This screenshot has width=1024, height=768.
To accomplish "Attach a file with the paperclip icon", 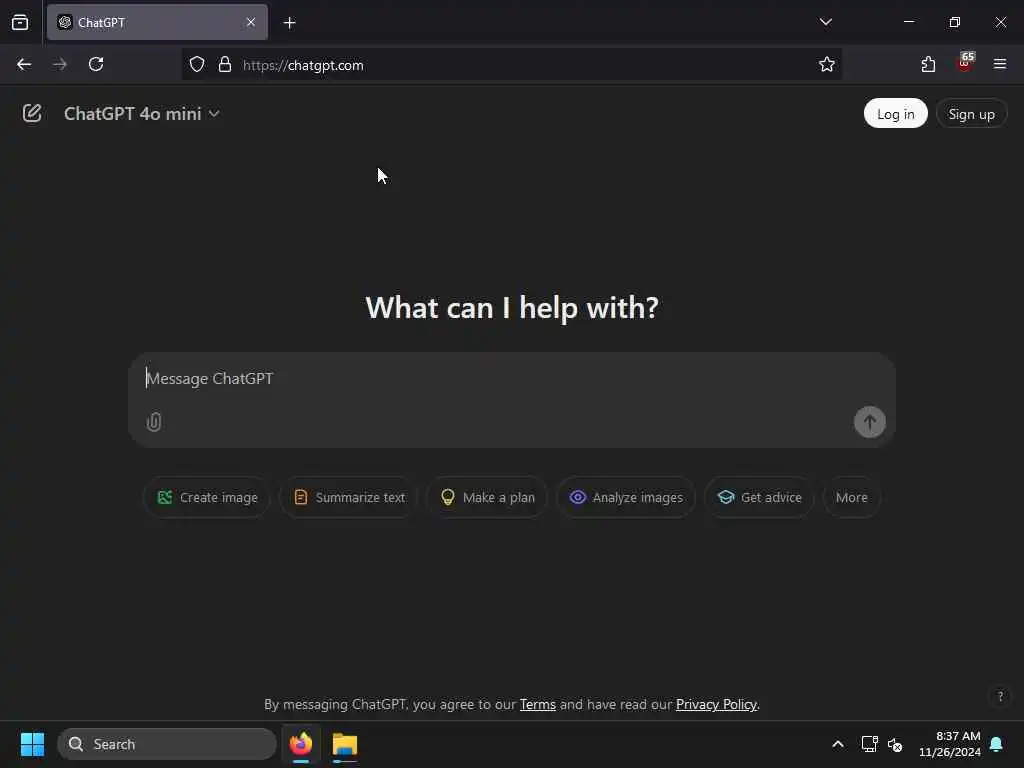I will pos(154,422).
